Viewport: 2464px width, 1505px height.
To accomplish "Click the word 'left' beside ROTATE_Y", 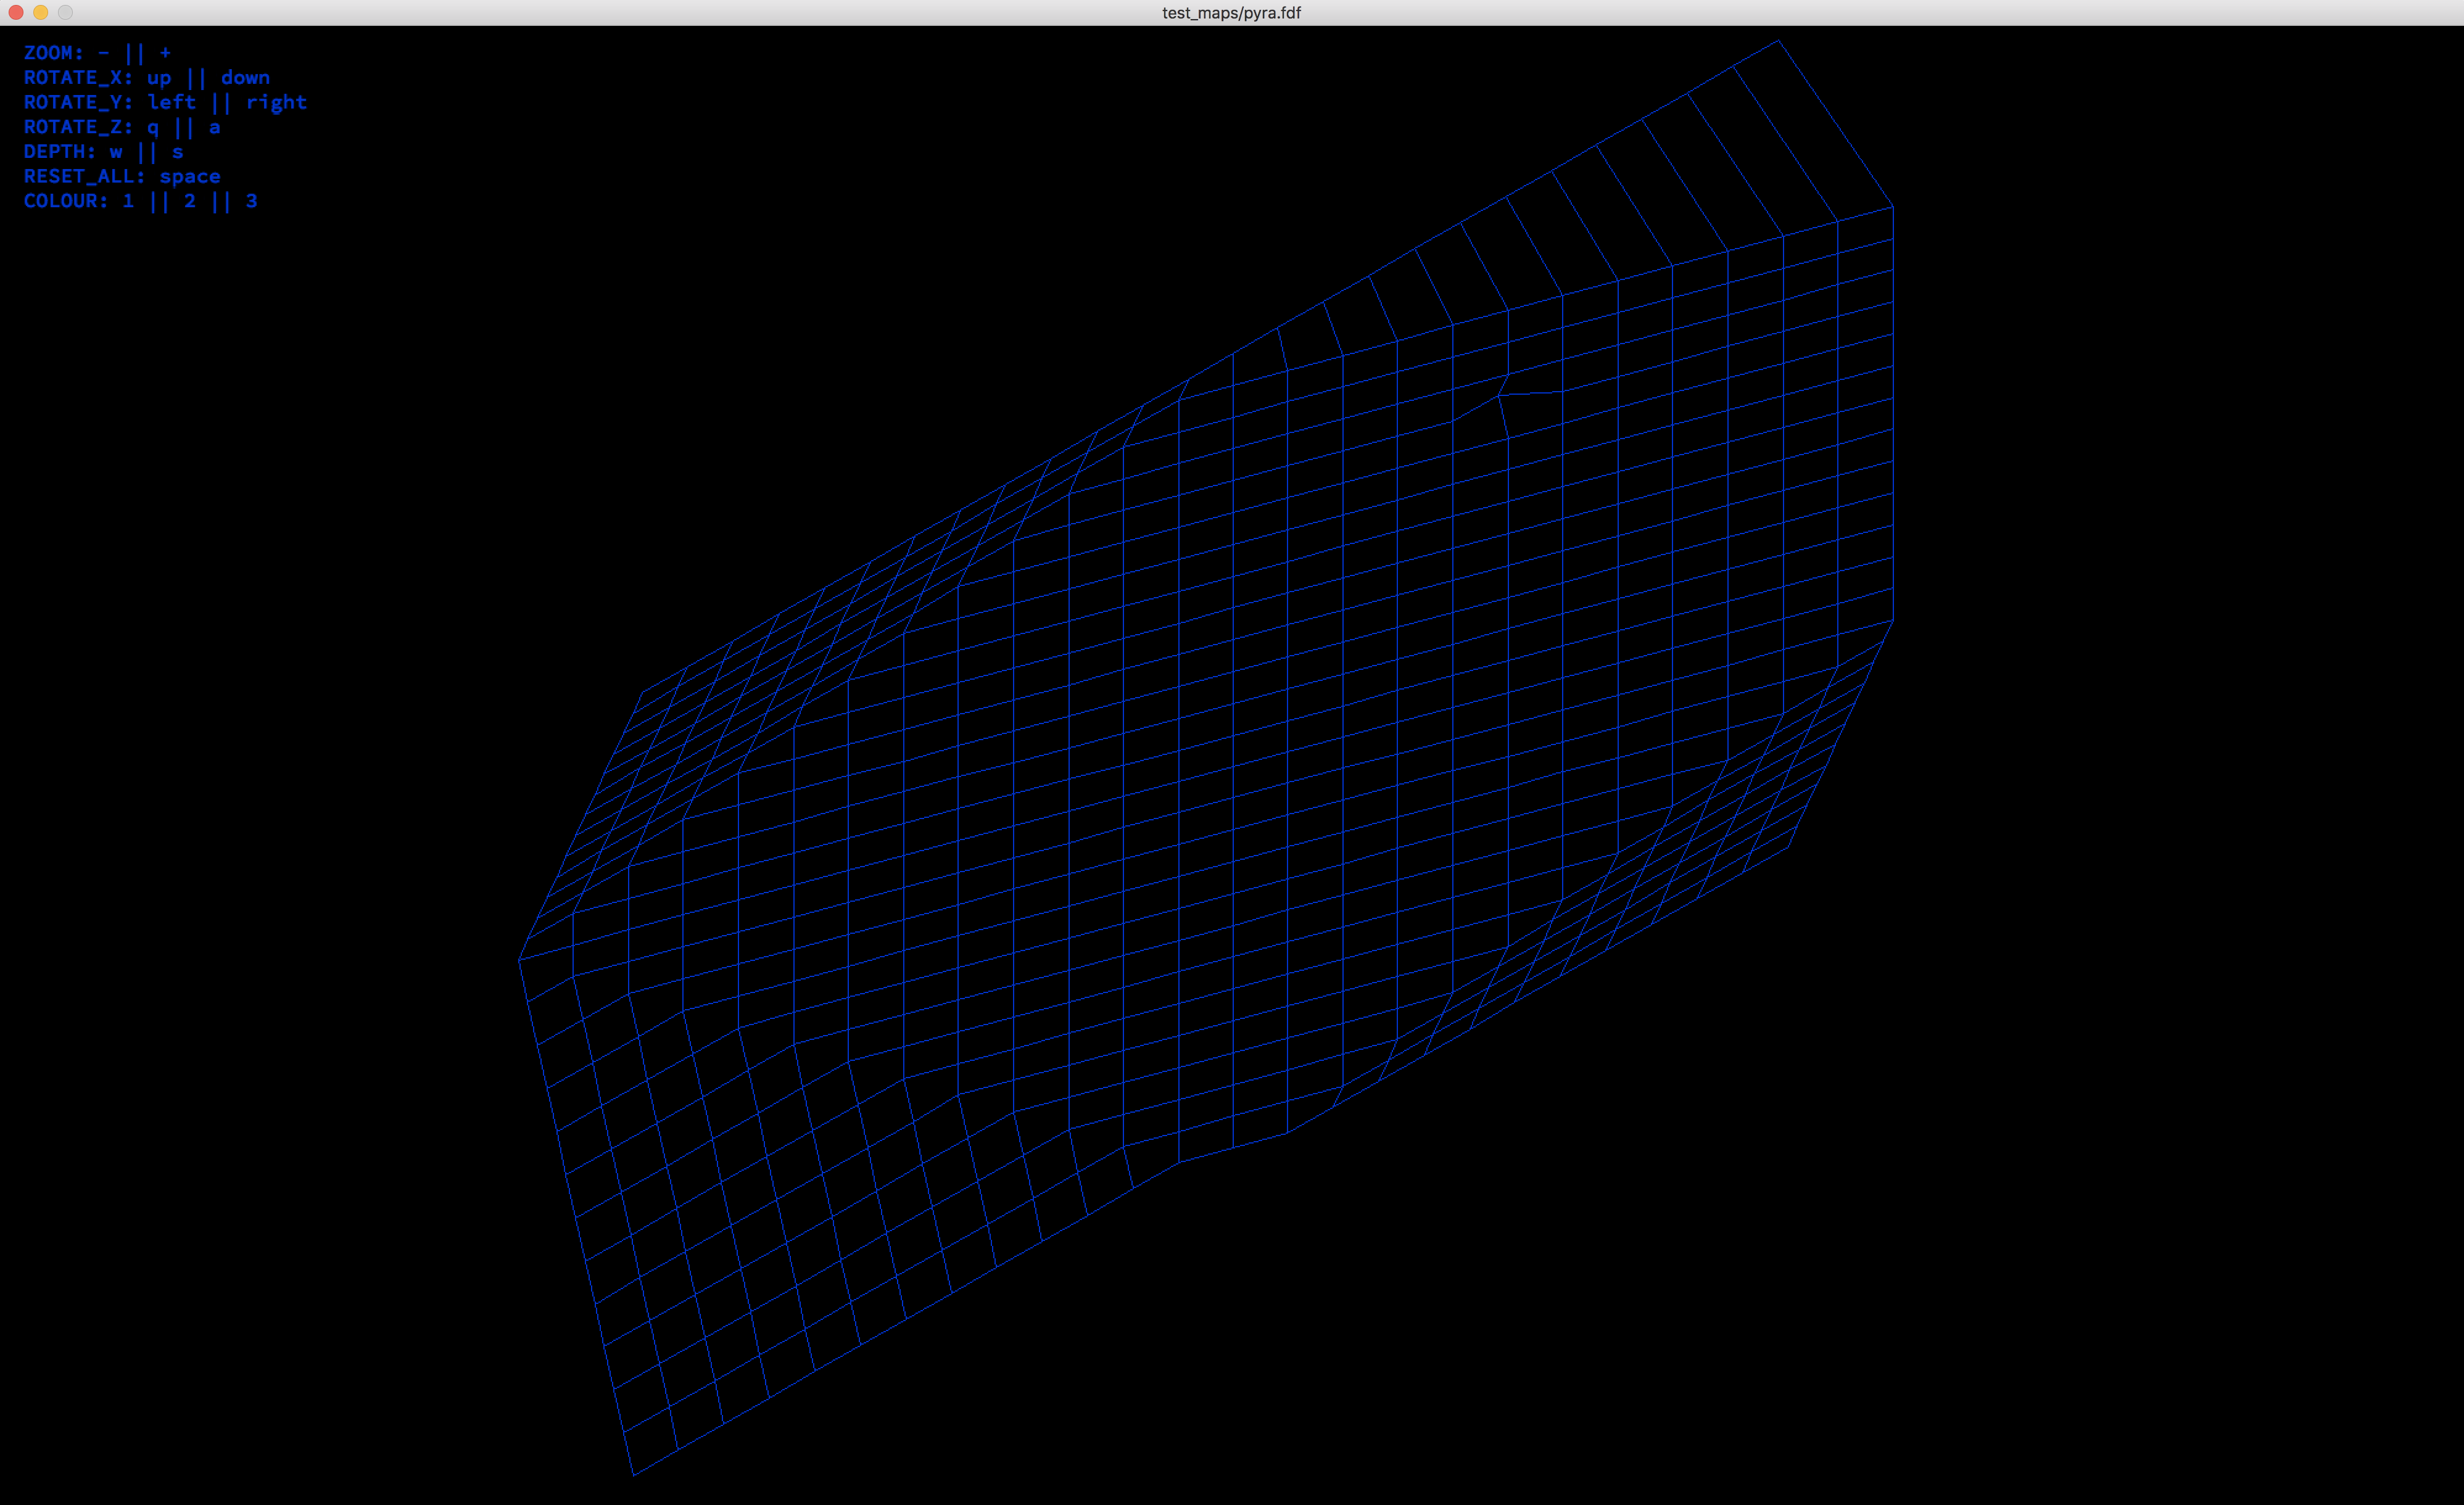I will (x=171, y=102).
